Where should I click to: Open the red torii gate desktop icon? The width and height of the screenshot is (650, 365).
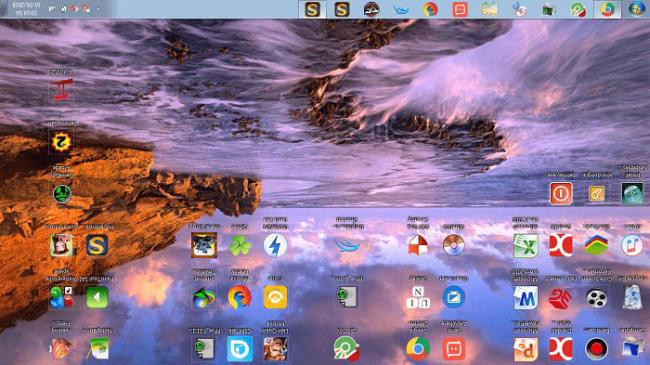(x=61, y=90)
